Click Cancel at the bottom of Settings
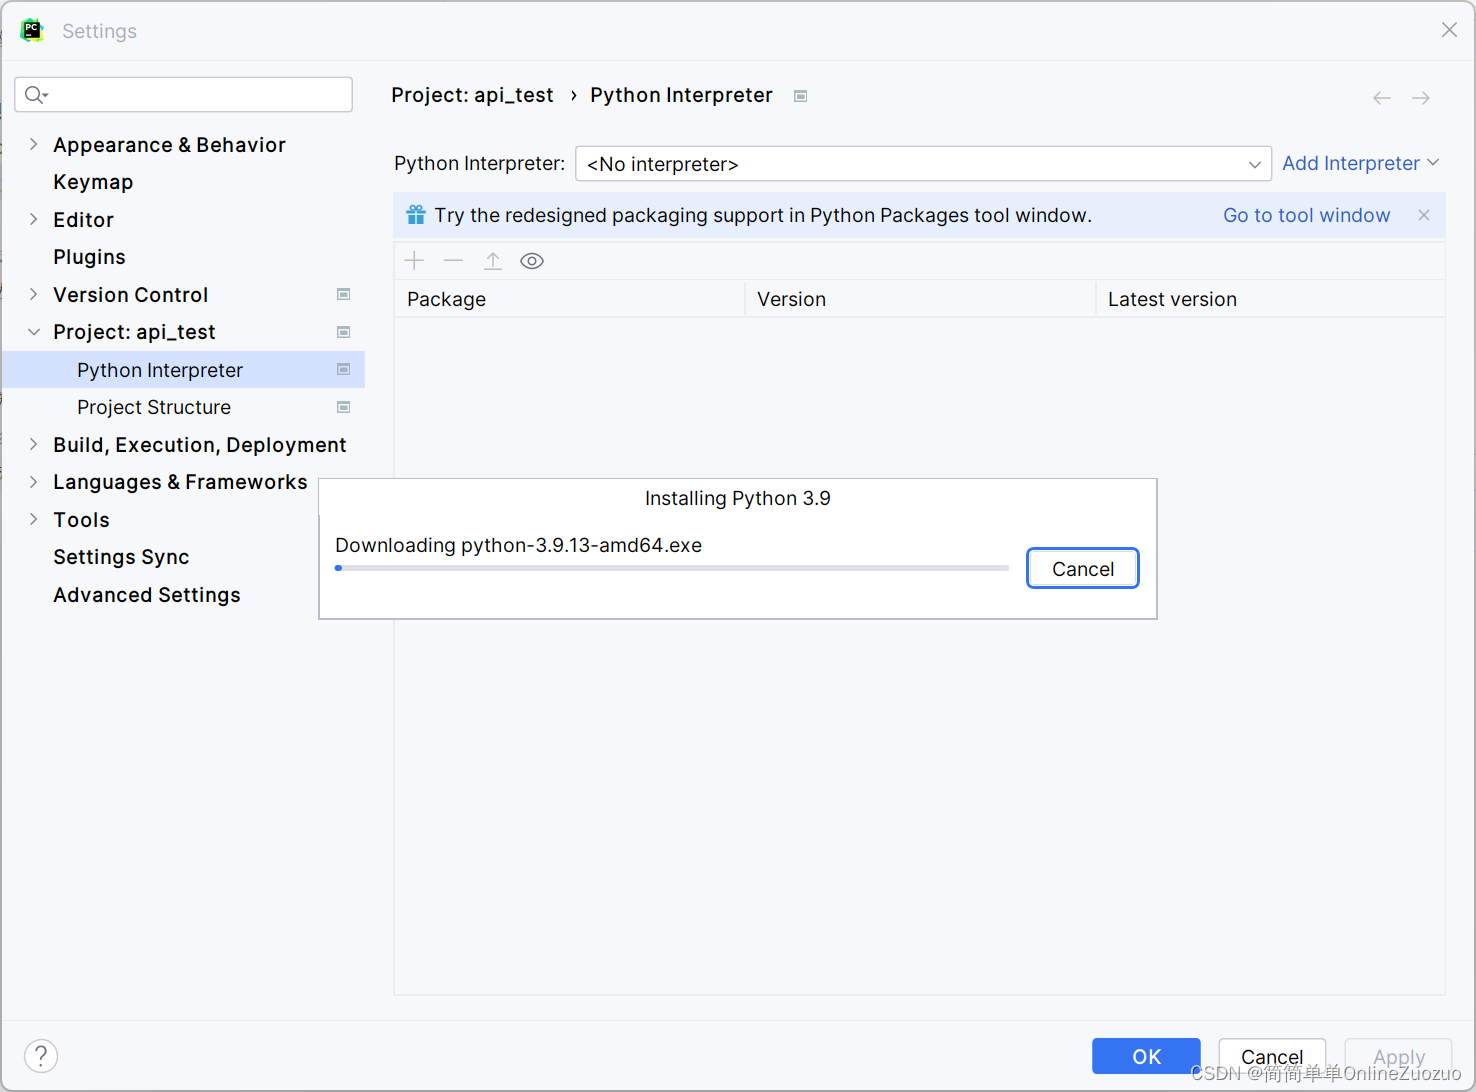Image resolution: width=1476 pixels, height=1092 pixels. 1272,1056
